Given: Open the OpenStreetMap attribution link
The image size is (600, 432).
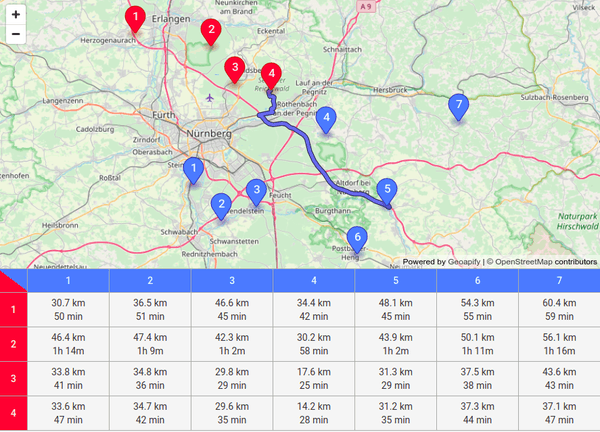Looking at the screenshot, I should [523, 262].
